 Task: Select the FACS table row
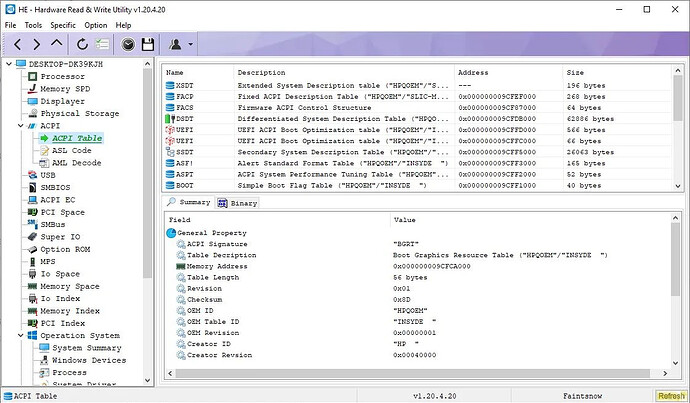(x=417, y=108)
